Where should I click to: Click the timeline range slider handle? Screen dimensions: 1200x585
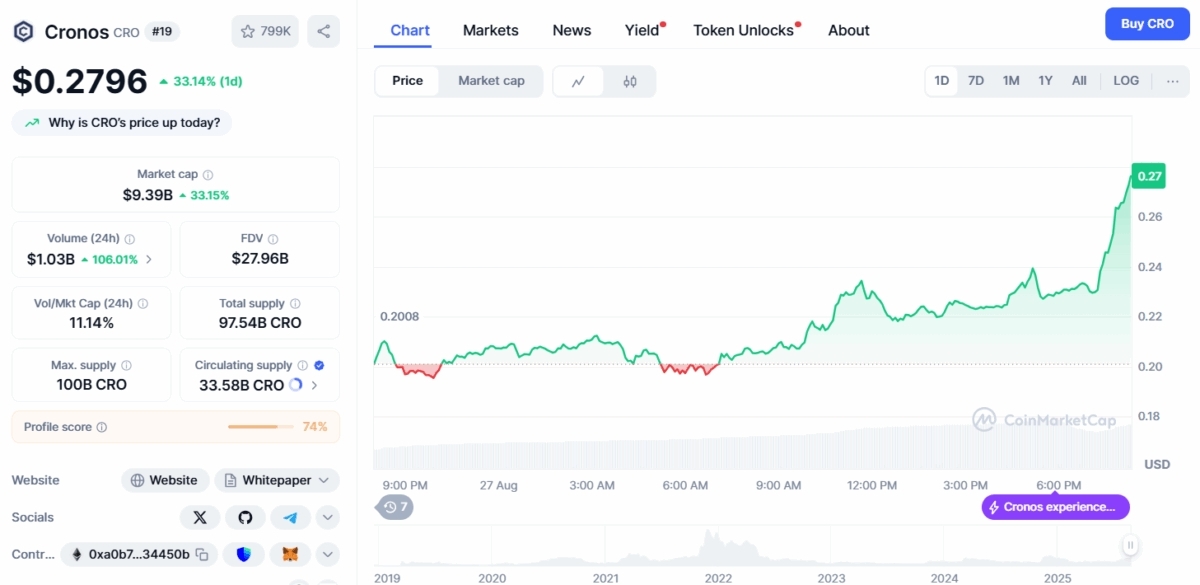tap(1130, 545)
